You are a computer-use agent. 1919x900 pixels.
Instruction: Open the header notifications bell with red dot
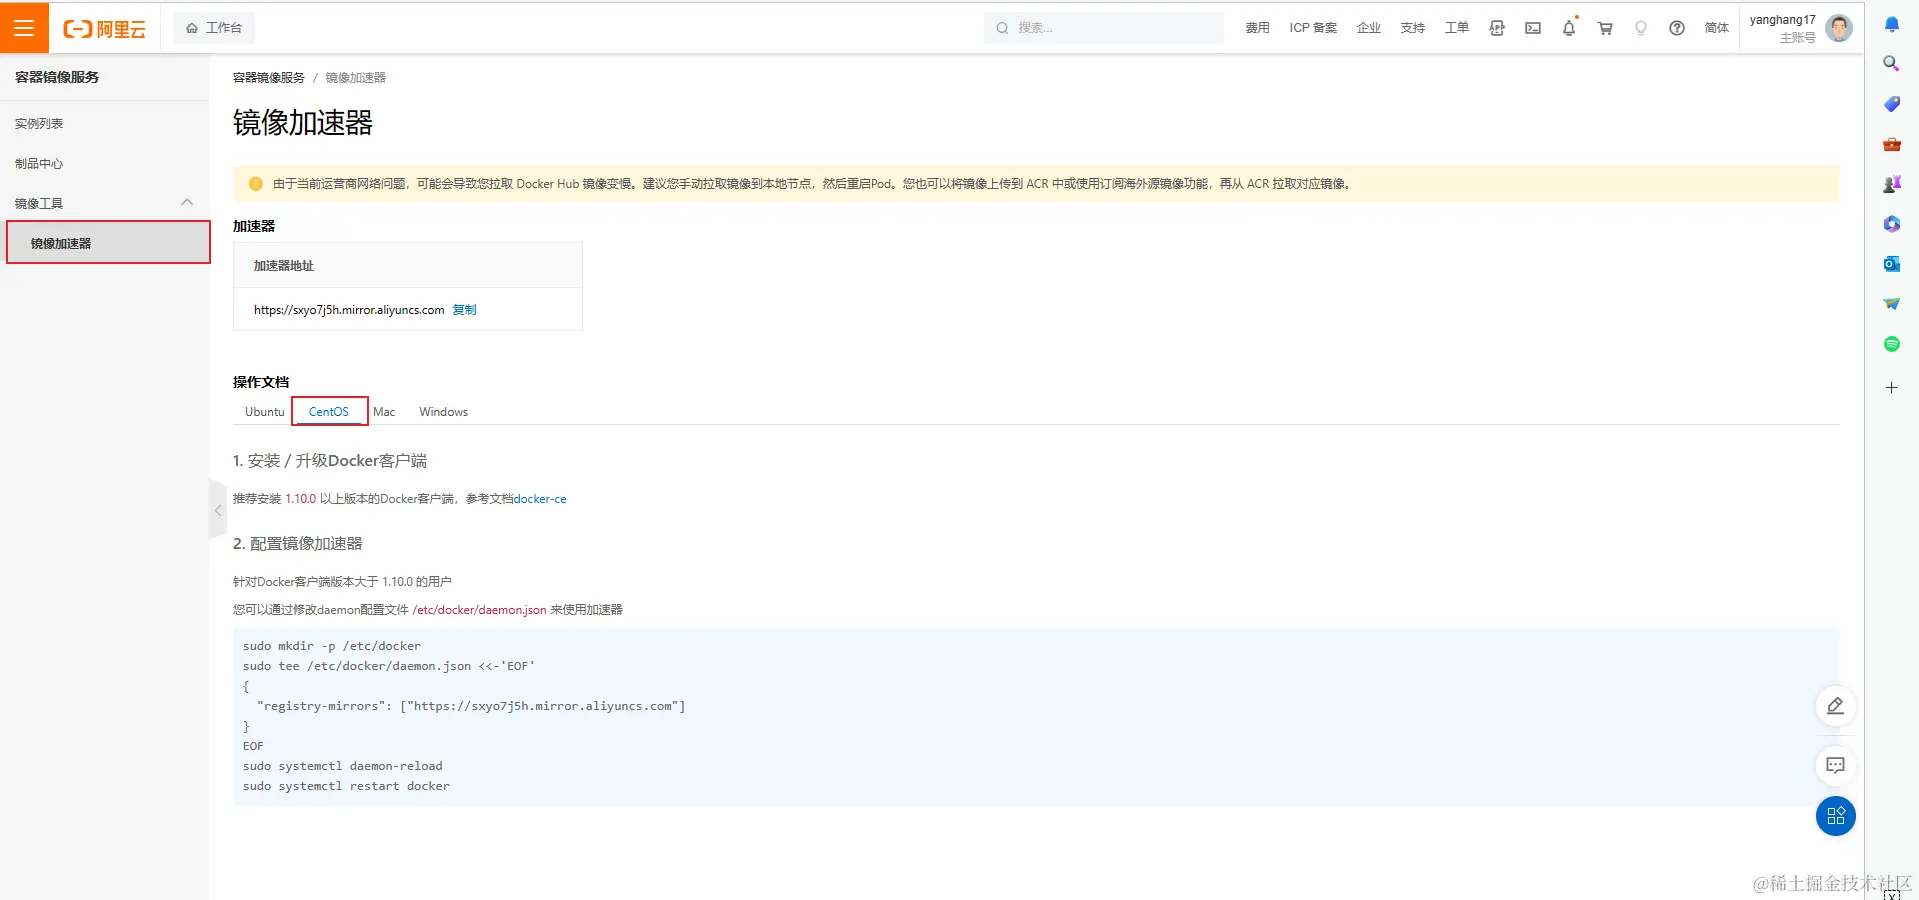(1569, 28)
